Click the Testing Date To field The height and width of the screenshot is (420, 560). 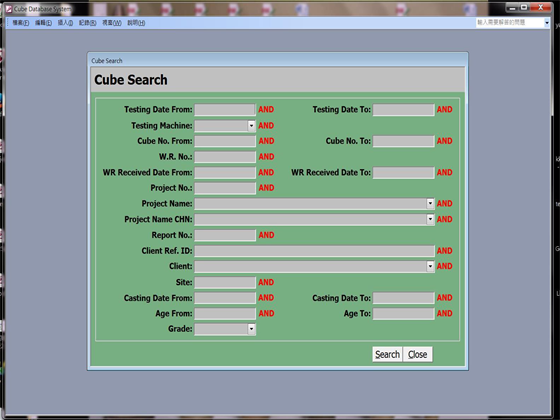tap(404, 110)
